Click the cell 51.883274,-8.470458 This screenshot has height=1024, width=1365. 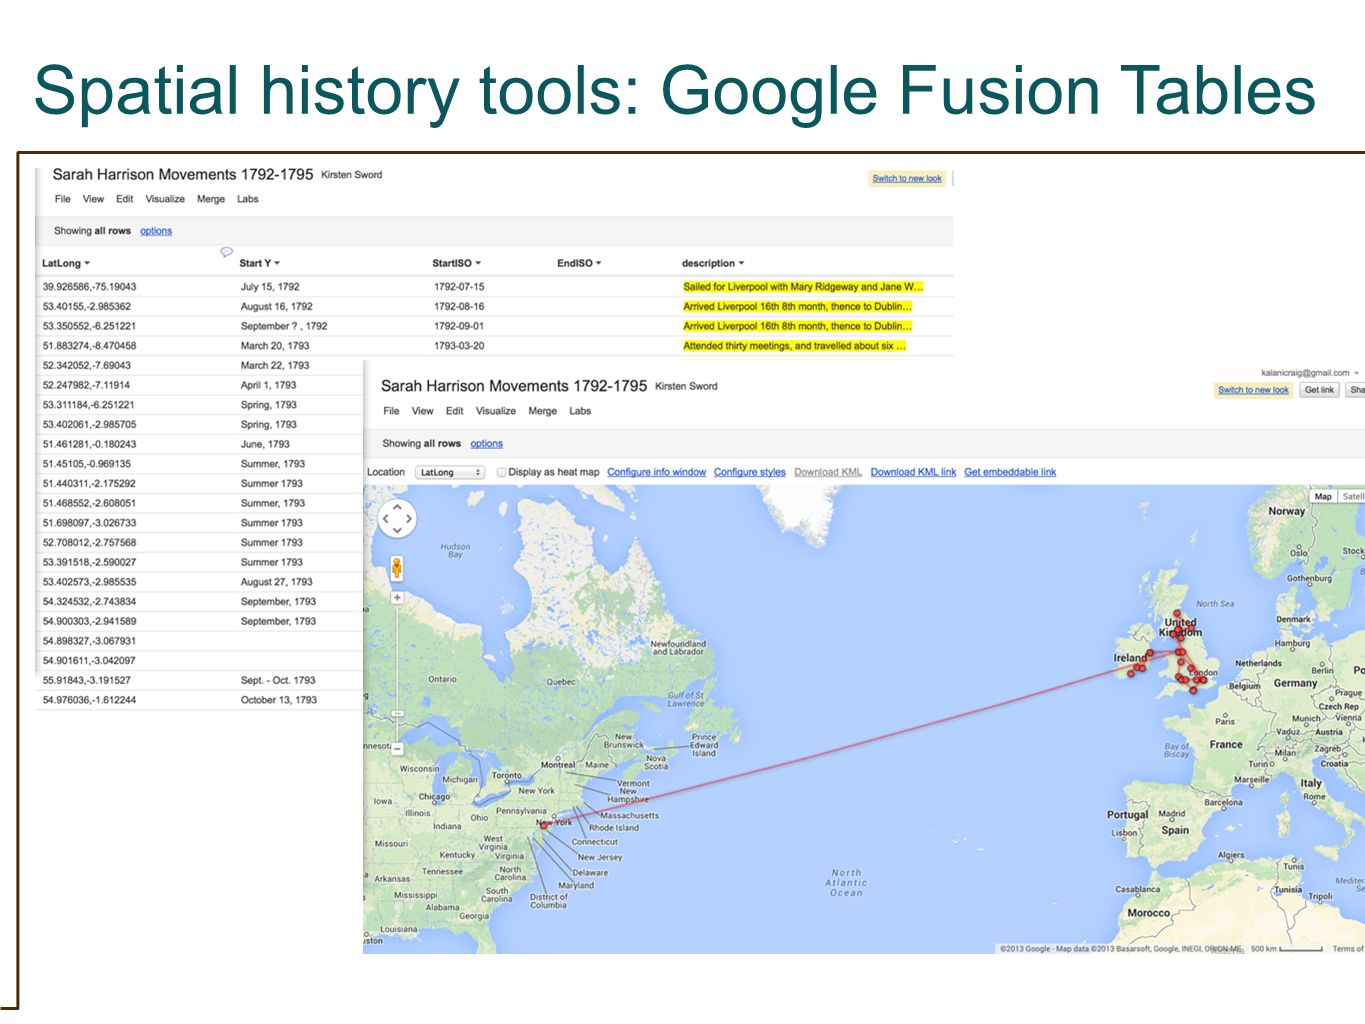click(90, 346)
